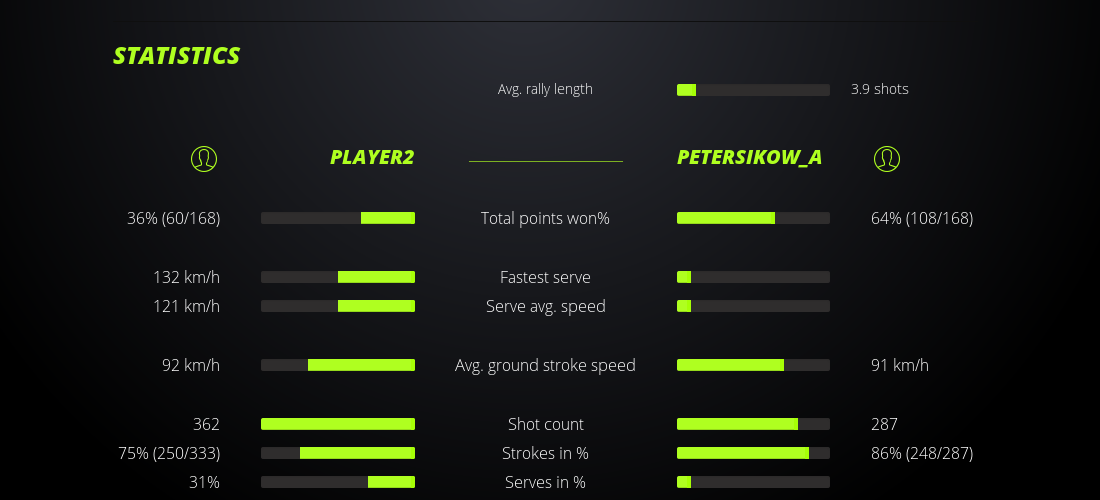Click the STATISTICS heading

pos(177,56)
